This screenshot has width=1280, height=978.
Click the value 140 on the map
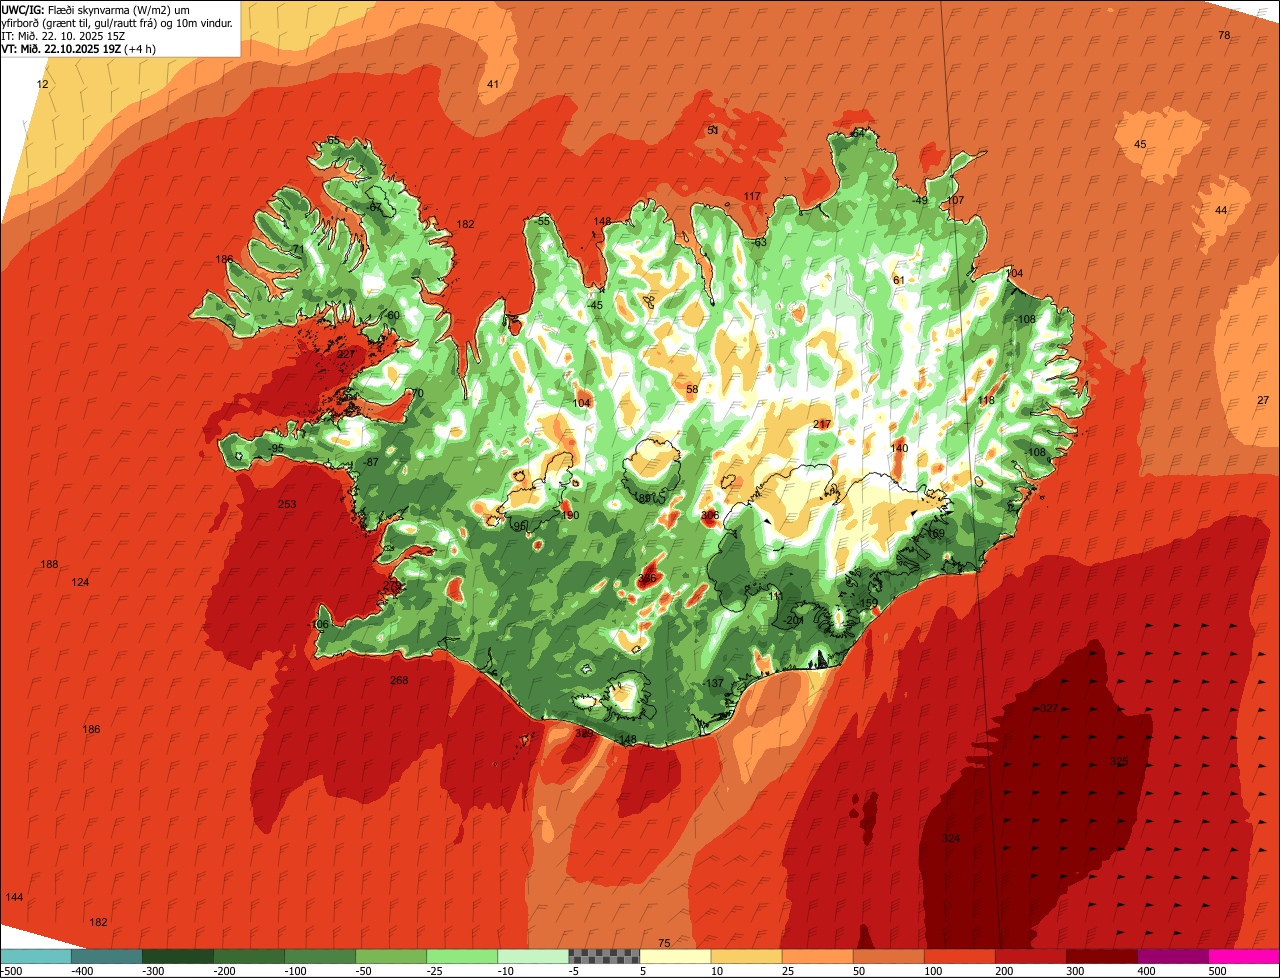[x=899, y=449]
